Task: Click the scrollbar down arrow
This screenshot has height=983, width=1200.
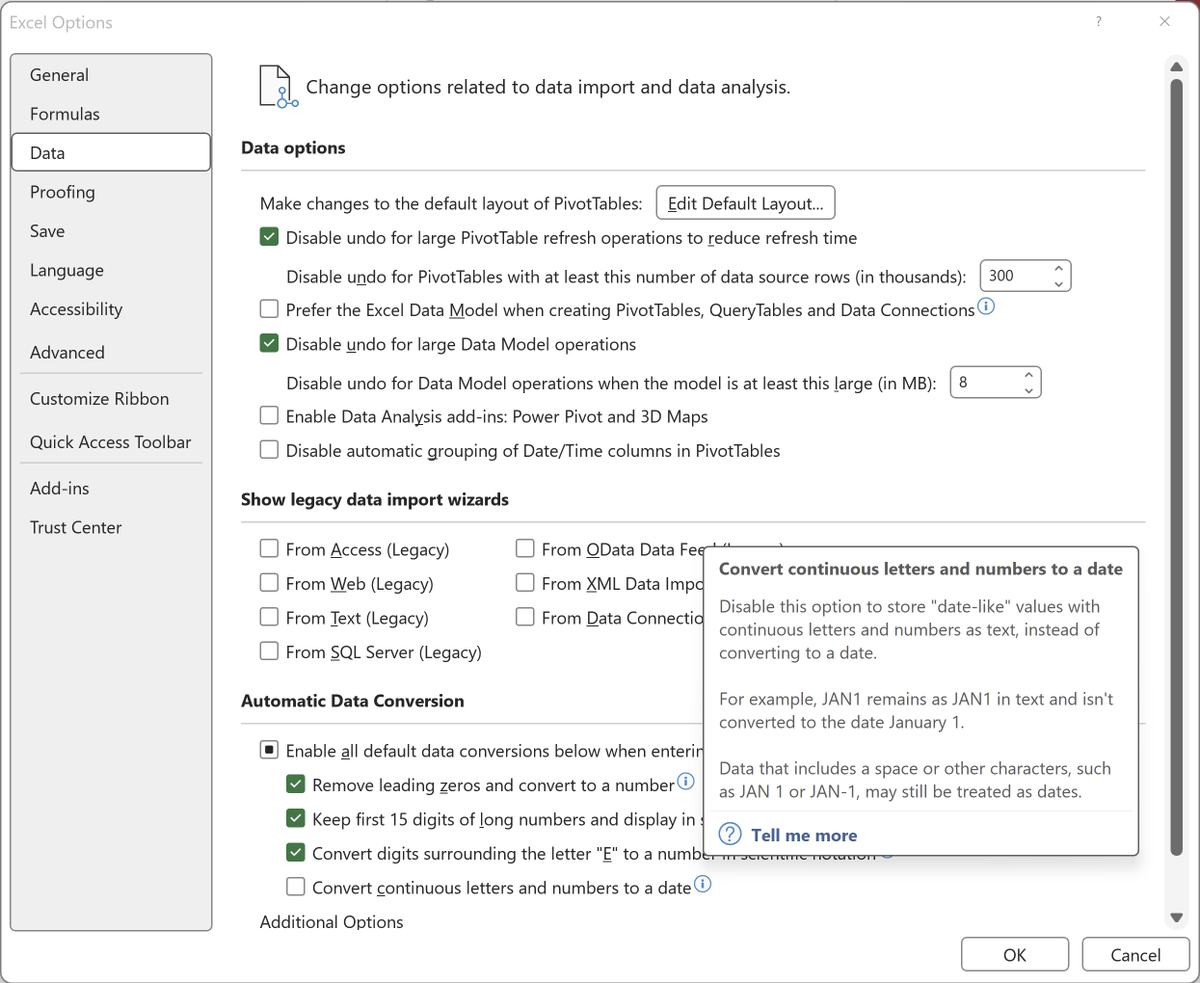Action: click(1176, 917)
